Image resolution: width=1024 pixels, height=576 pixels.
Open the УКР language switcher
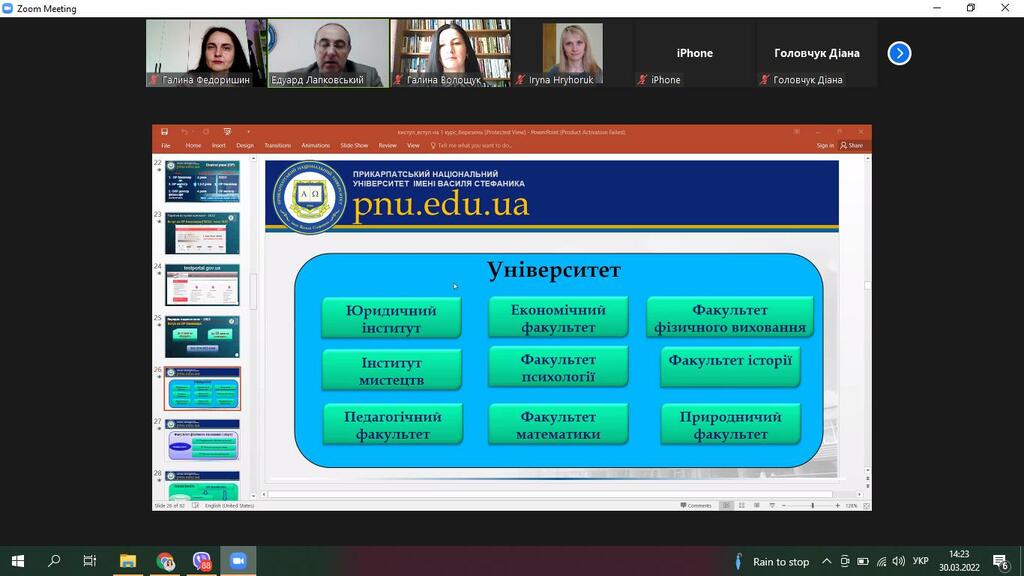[921, 561]
